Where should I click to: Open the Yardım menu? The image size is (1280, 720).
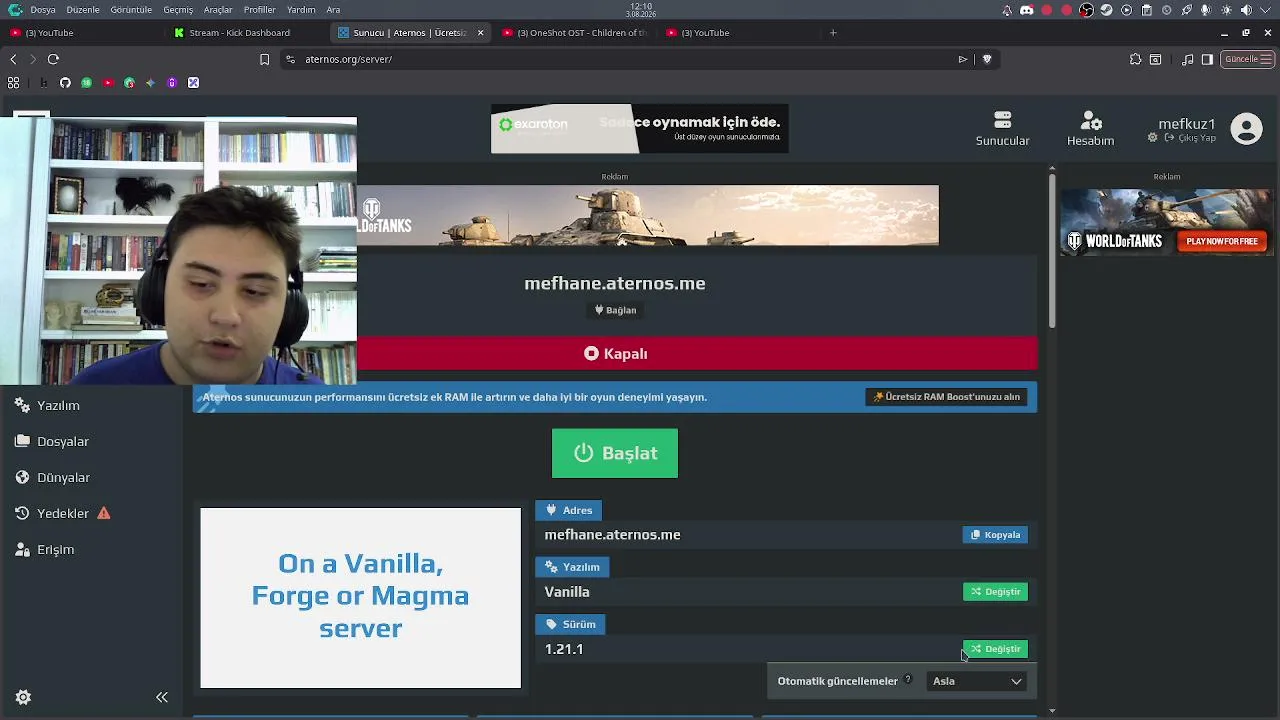pos(301,10)
